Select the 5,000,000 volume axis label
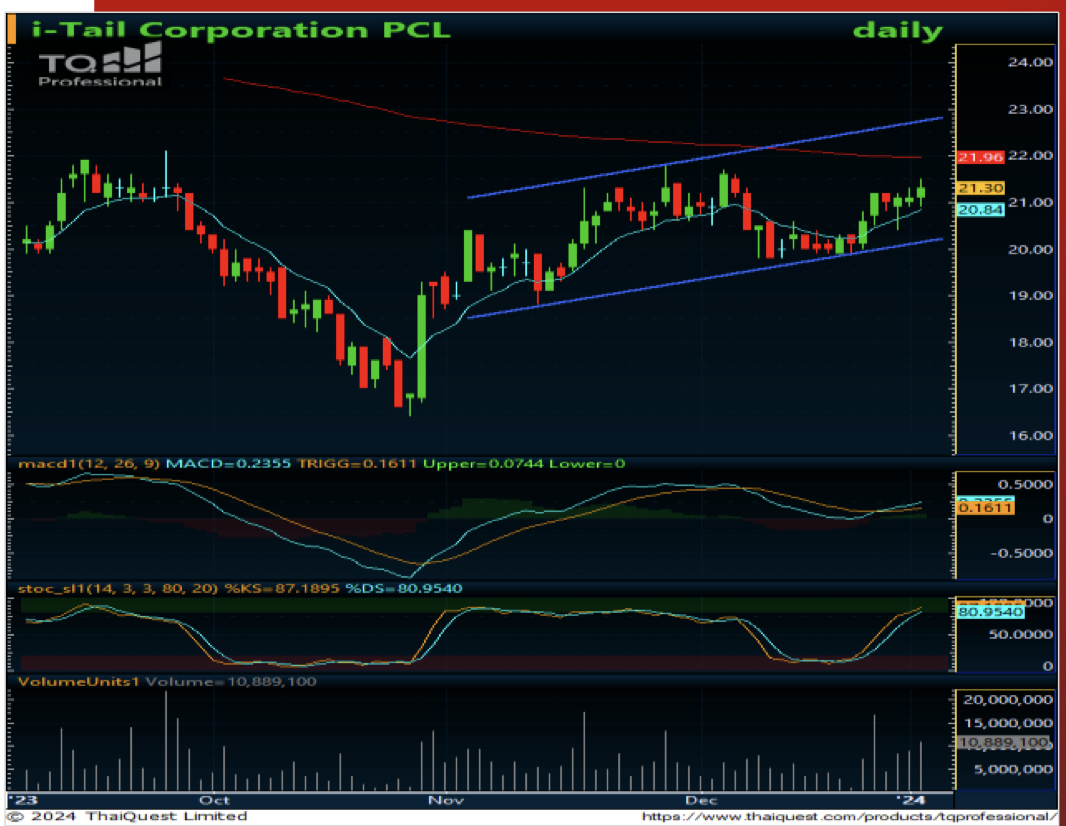 (1014, 769)
